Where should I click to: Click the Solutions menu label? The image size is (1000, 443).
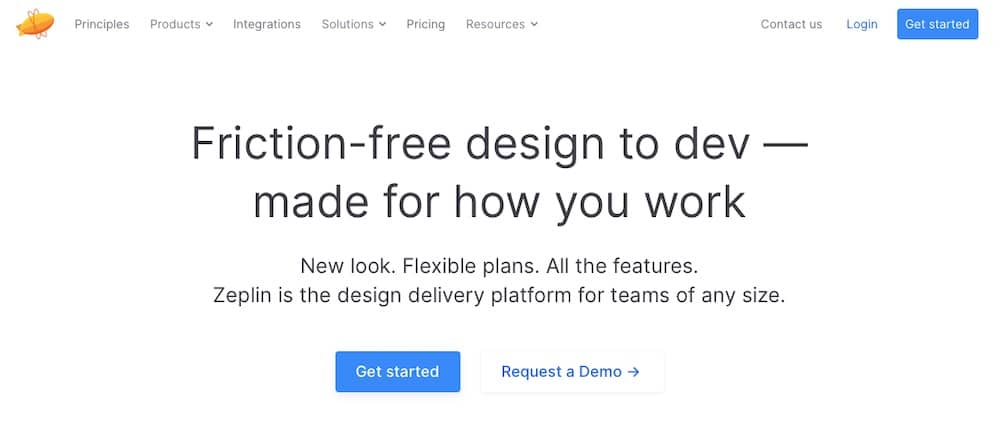tap(347, 24)
